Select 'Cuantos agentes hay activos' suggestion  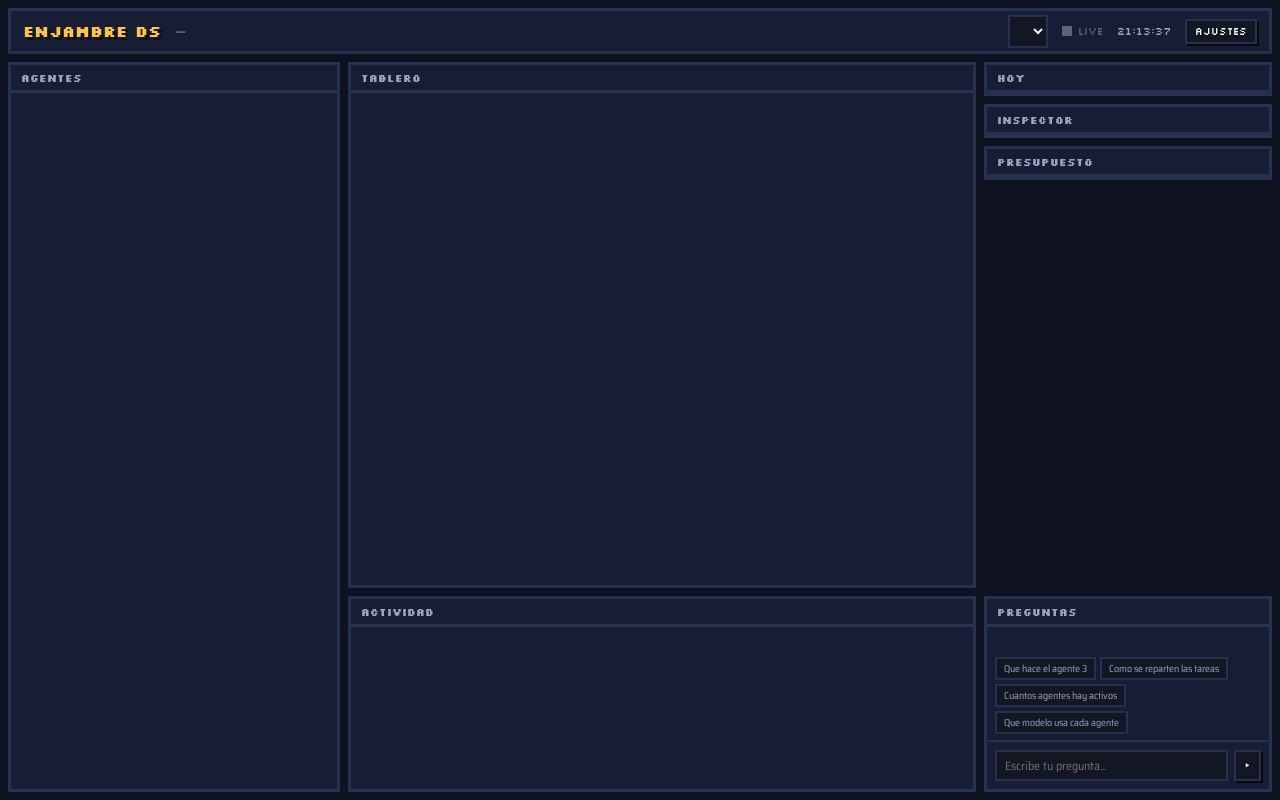pyautogui.click(x=1060, y=696)
